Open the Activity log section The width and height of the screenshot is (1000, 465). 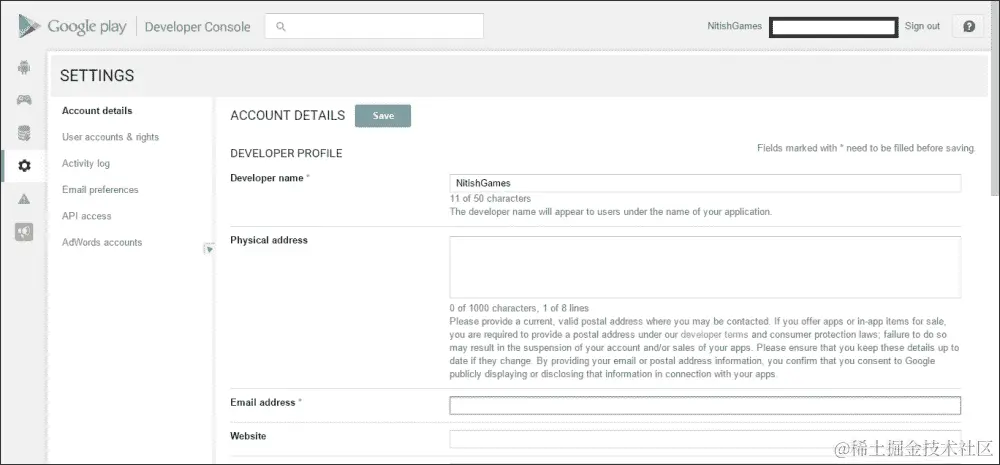(x=85, y=163)
